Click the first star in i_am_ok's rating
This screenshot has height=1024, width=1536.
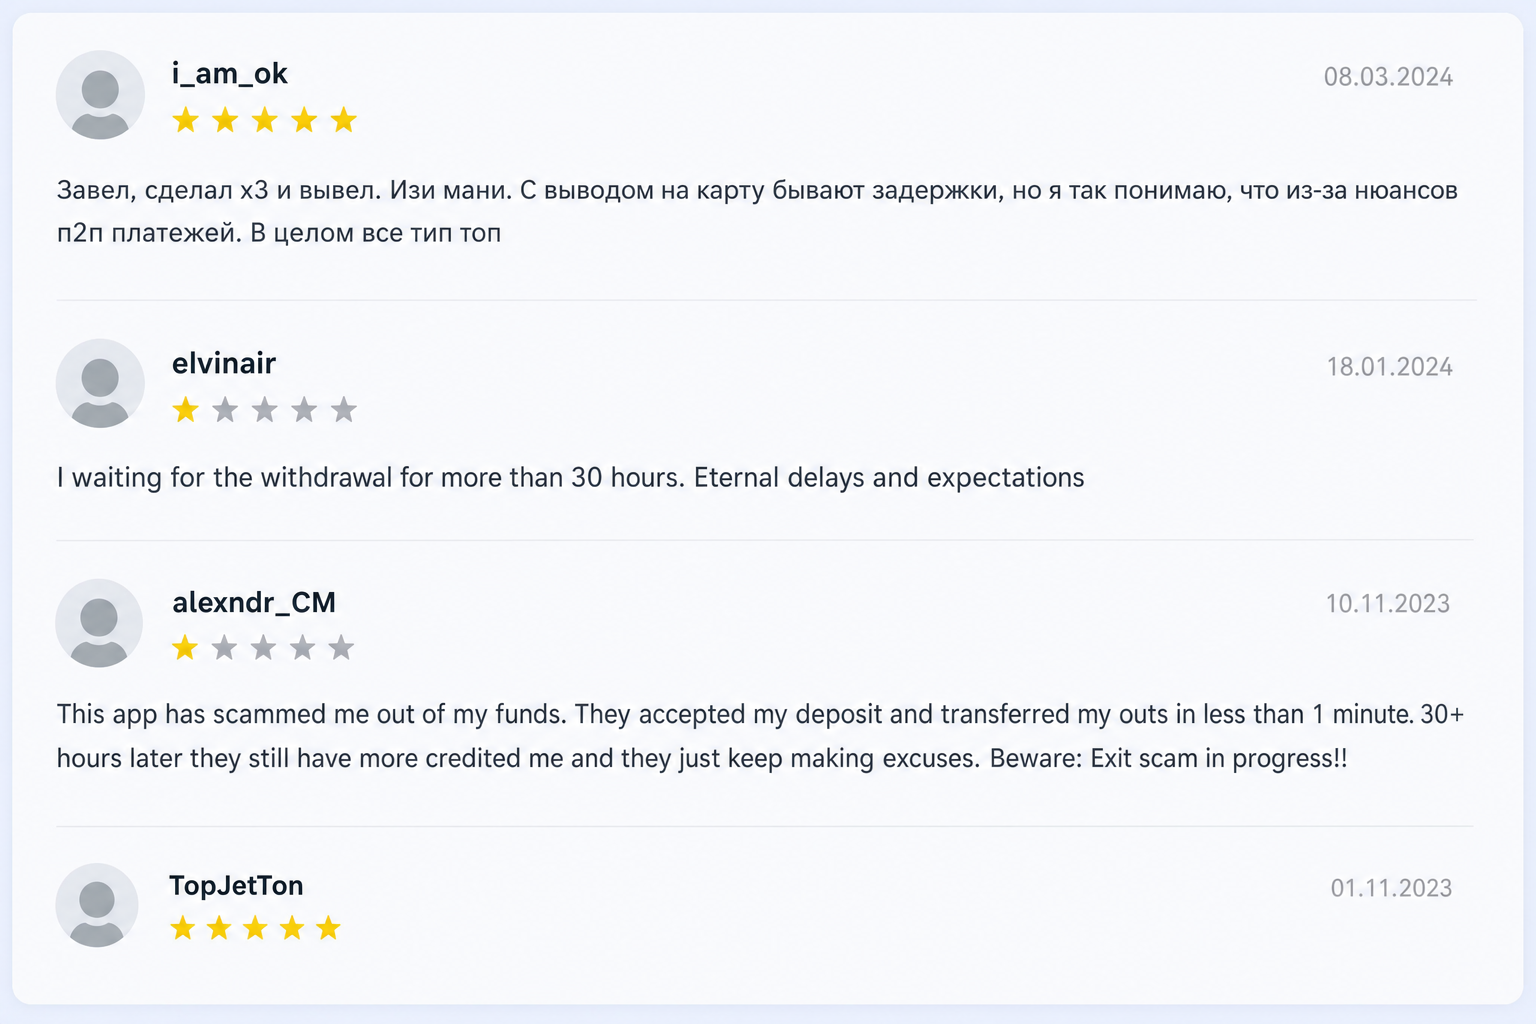click(x=186, y=120)
